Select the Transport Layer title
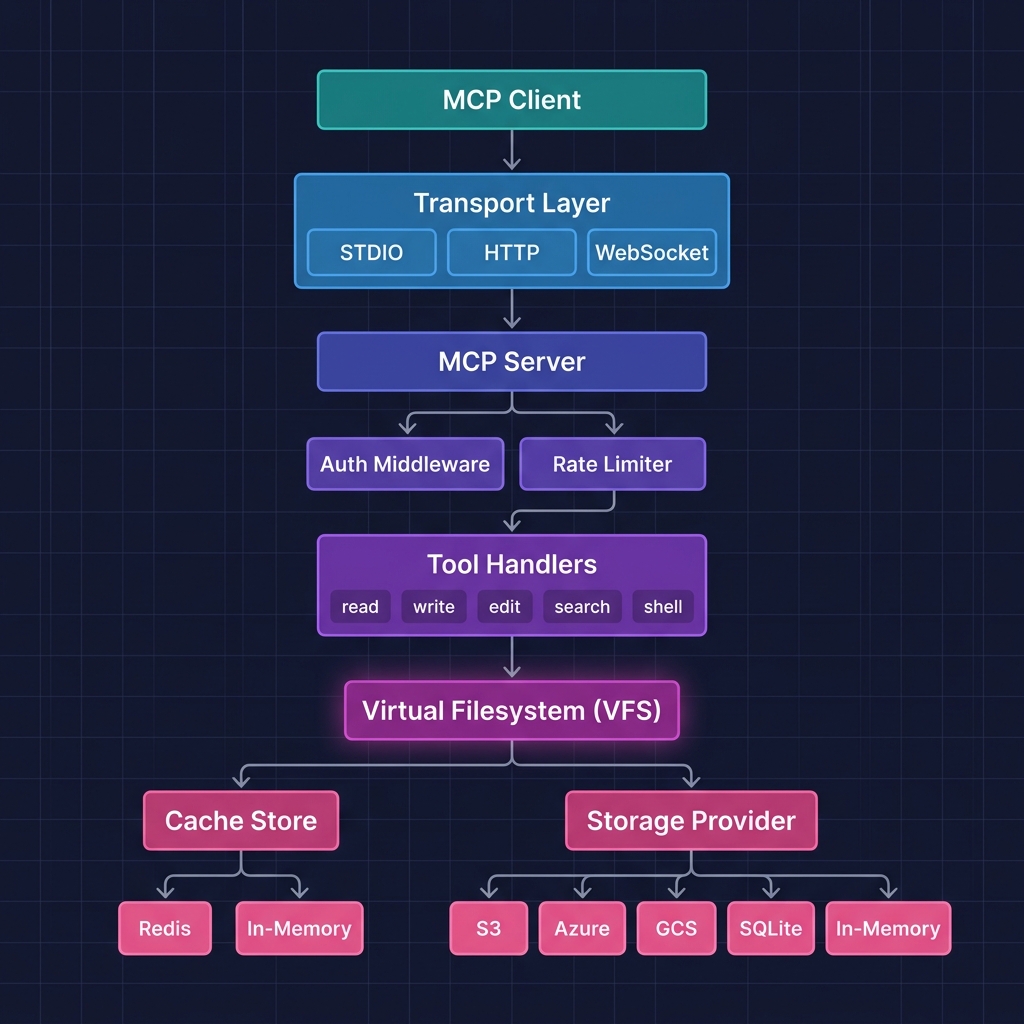1024x1024 pixels. 511,203
